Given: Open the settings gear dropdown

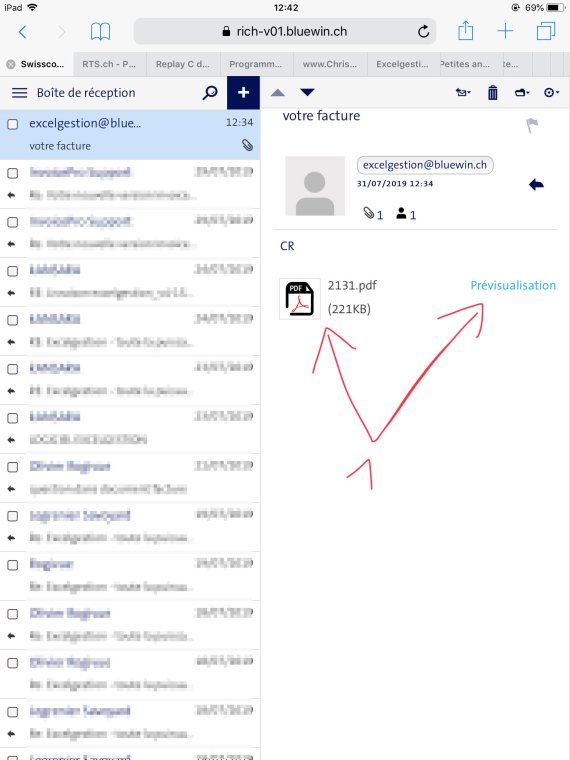Looking at the screenshot, I should pyautogui.click(x=552, y=92).
